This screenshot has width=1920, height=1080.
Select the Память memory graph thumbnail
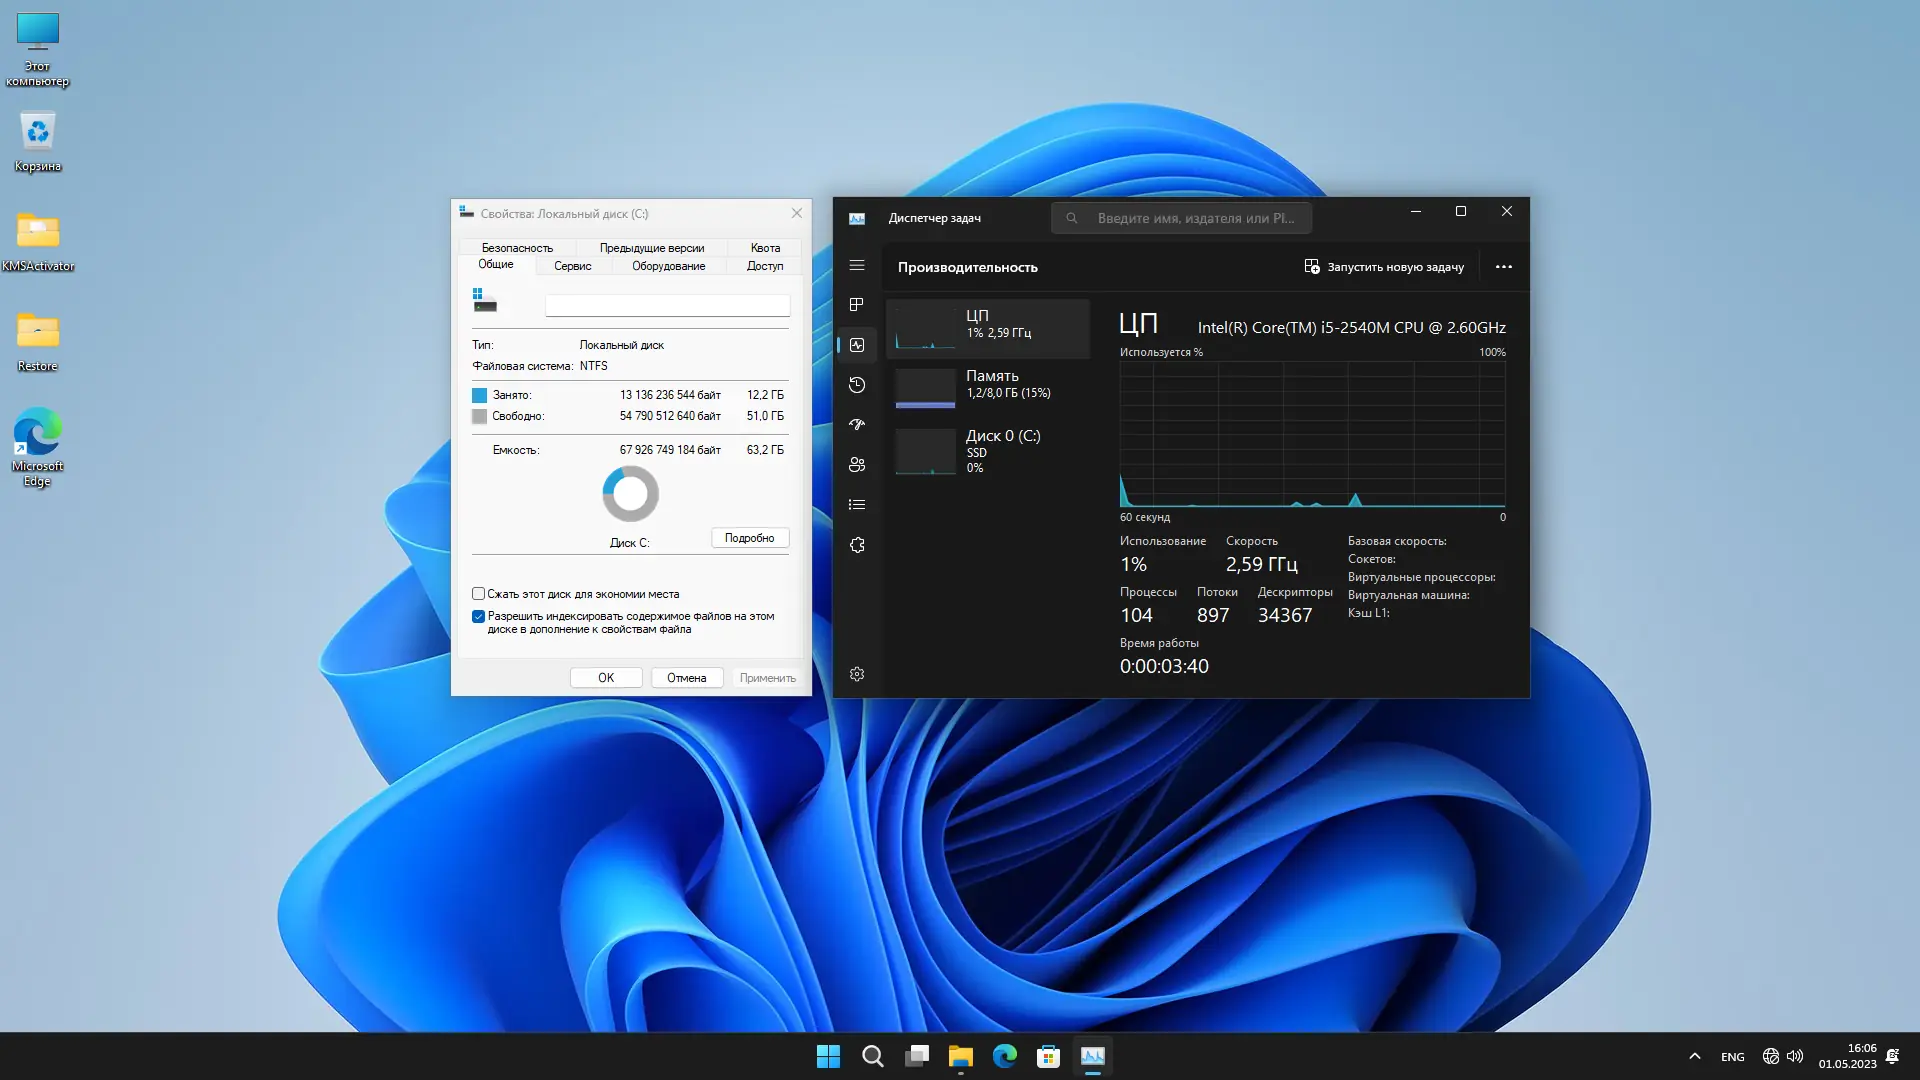pyautogui.click(x=925, y=388)
